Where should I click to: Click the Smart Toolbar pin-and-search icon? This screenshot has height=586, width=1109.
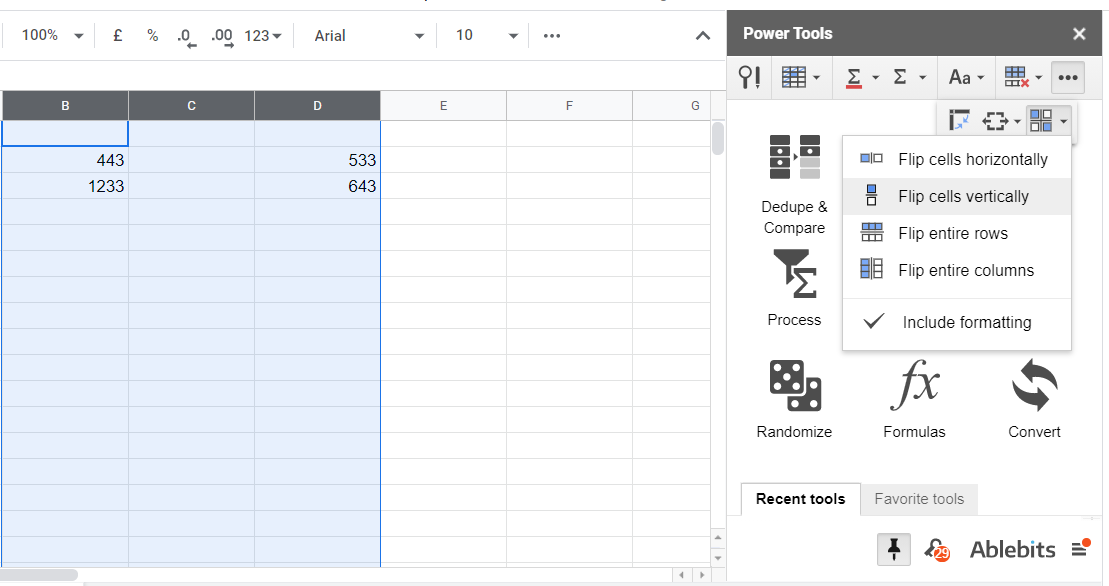coord(749,77)
